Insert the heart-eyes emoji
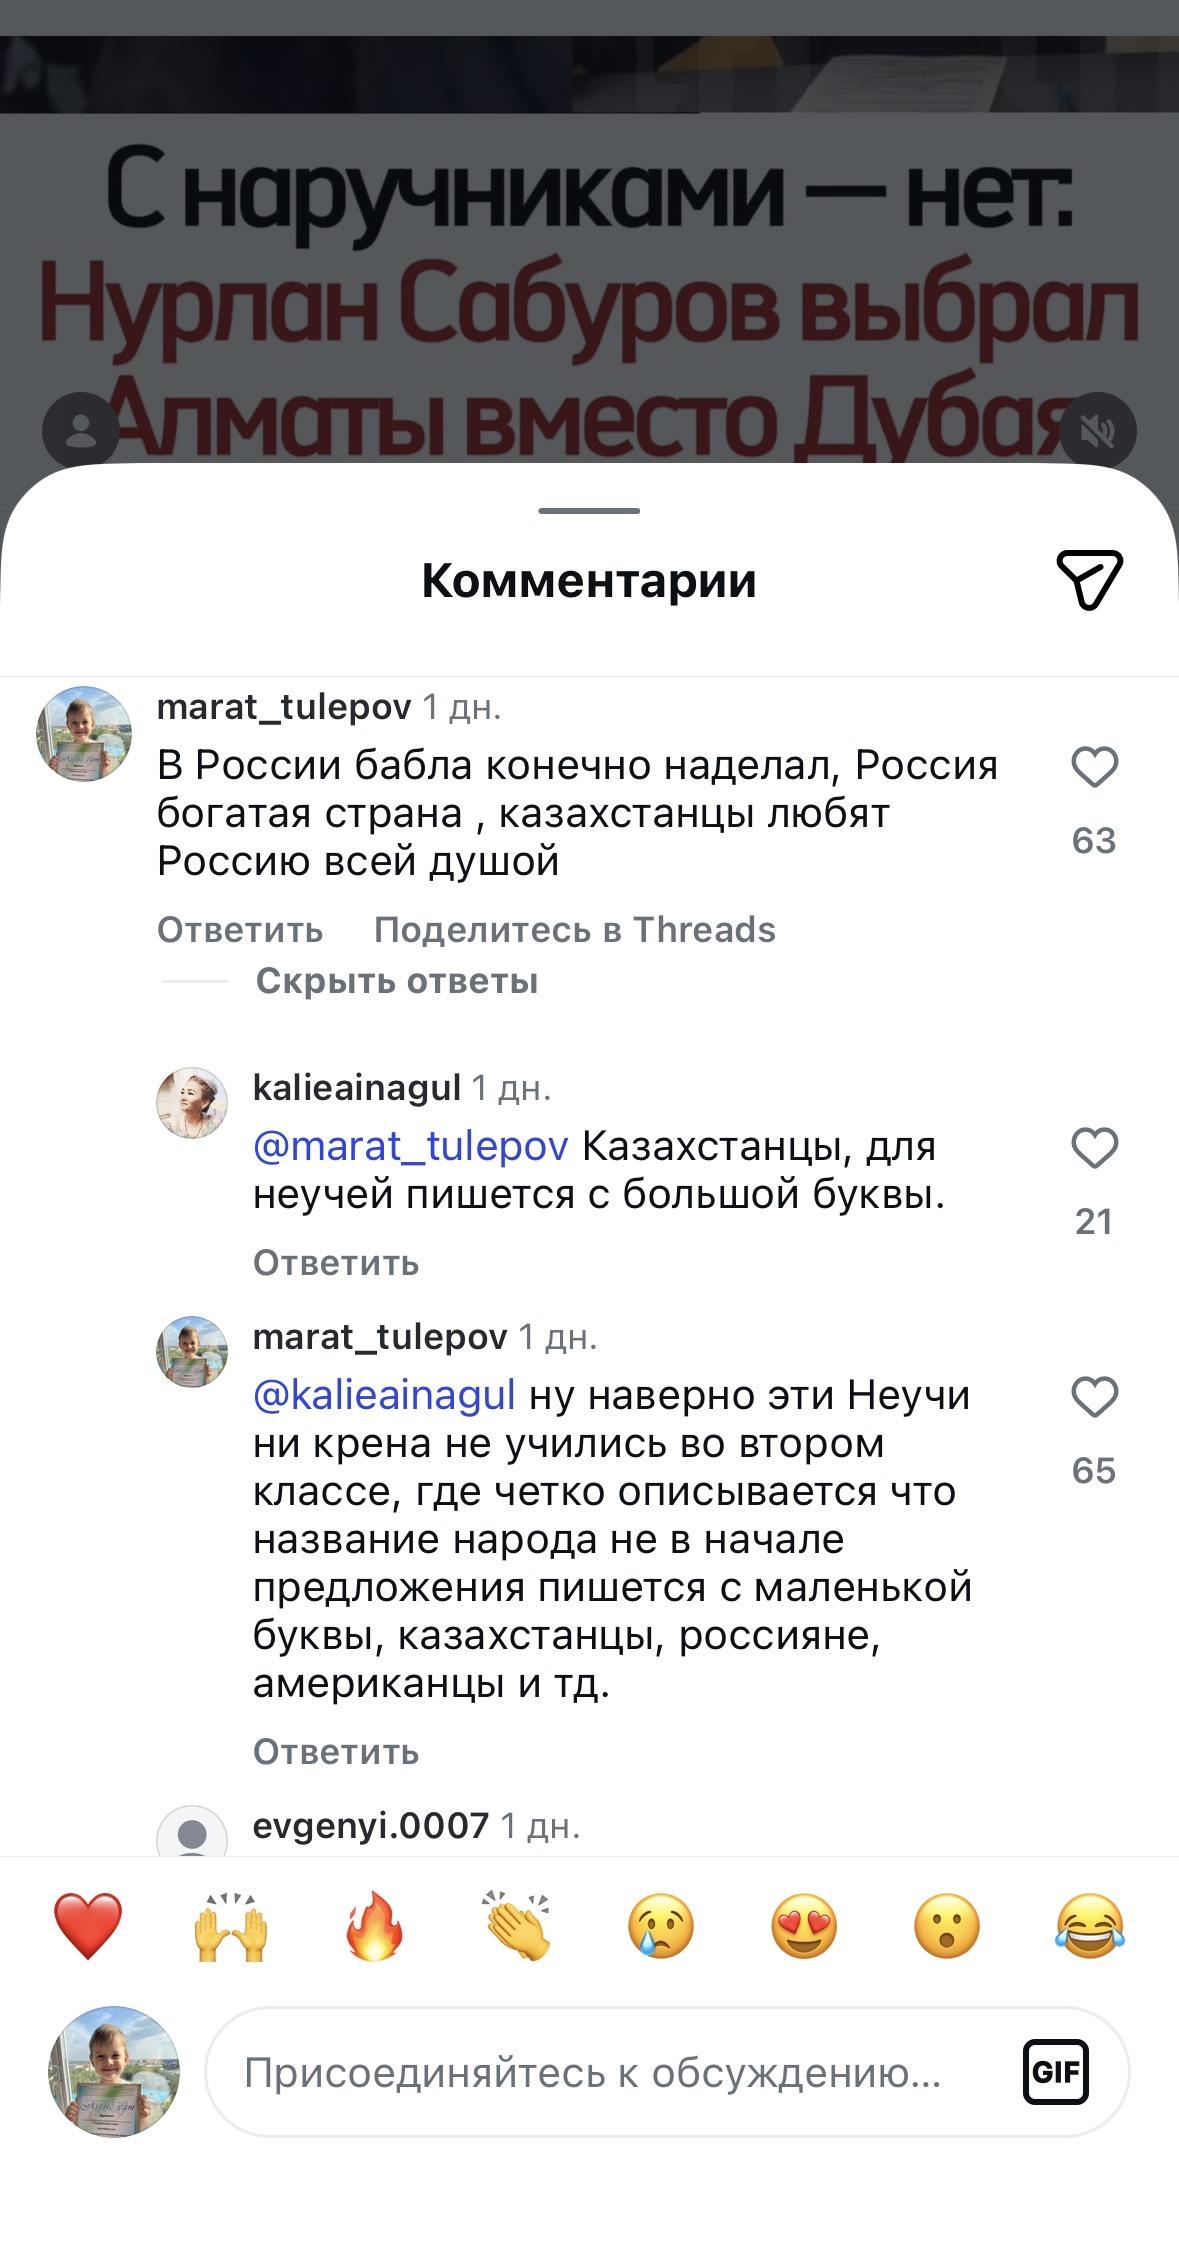 coord(804,1925)
